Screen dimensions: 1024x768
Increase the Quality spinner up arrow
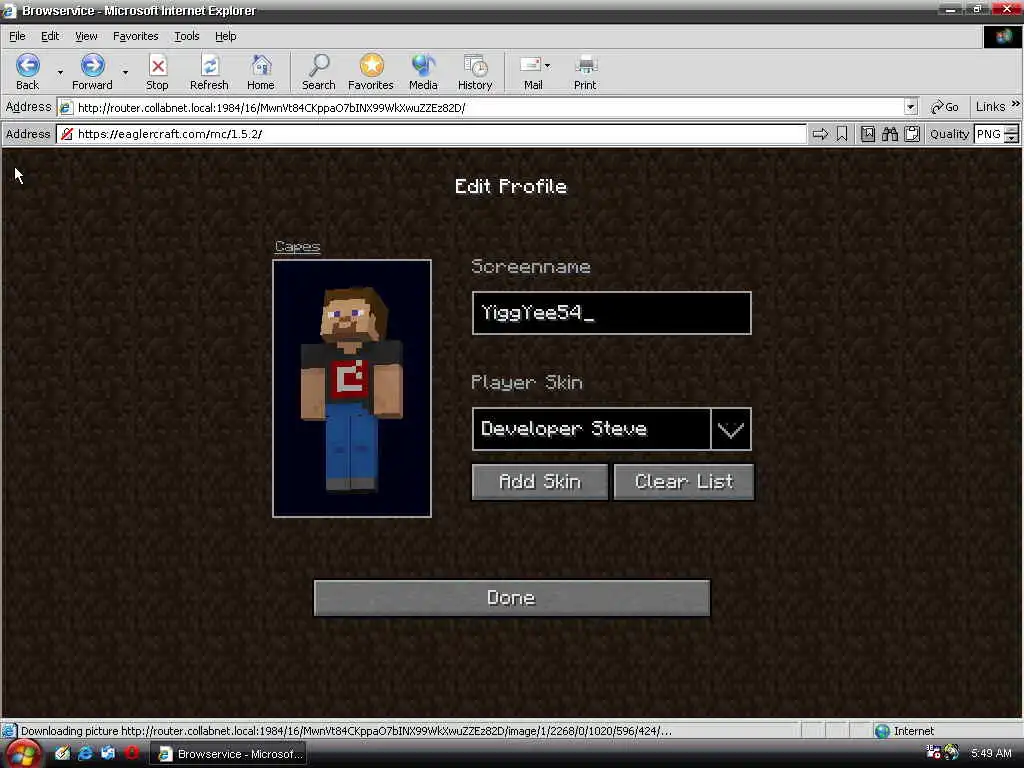[1012, 130]
